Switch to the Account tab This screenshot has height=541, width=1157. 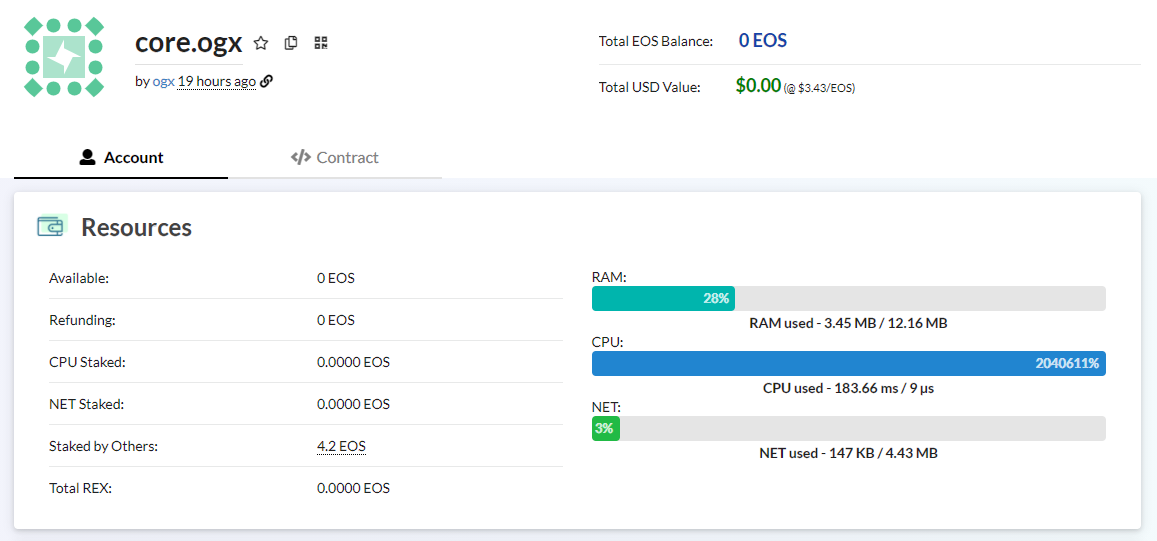click(x=121, y=157)
